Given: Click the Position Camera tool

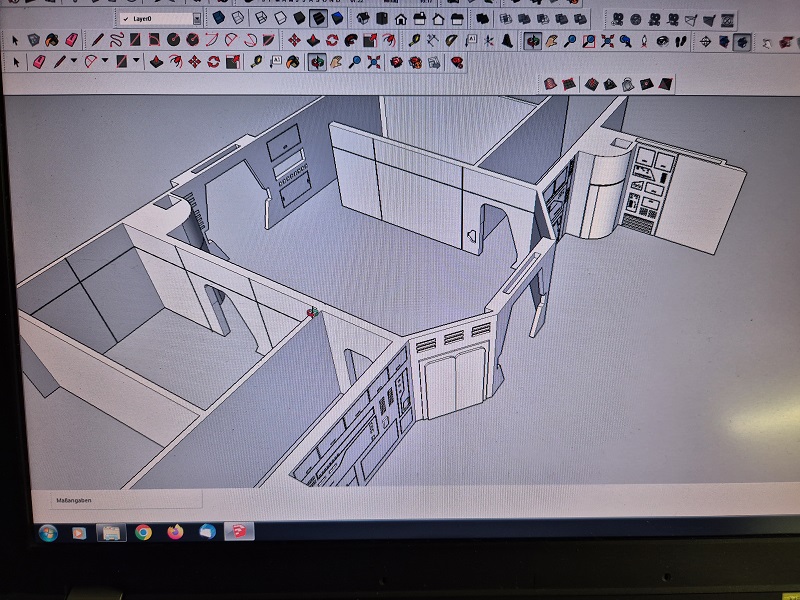Looking at the screenshot, I should [x=644, y=41].
